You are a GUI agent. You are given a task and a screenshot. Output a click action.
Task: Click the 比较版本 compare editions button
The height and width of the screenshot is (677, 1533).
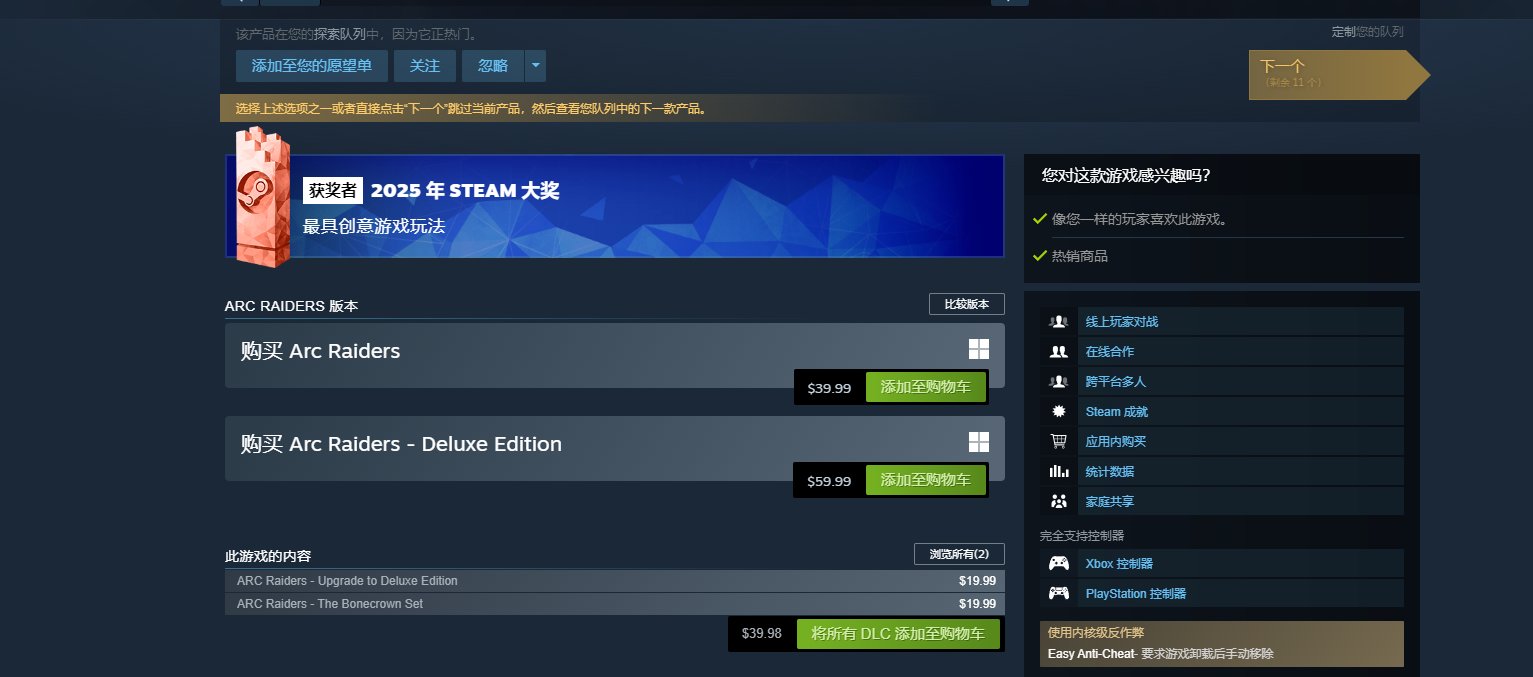coord(966,305)
